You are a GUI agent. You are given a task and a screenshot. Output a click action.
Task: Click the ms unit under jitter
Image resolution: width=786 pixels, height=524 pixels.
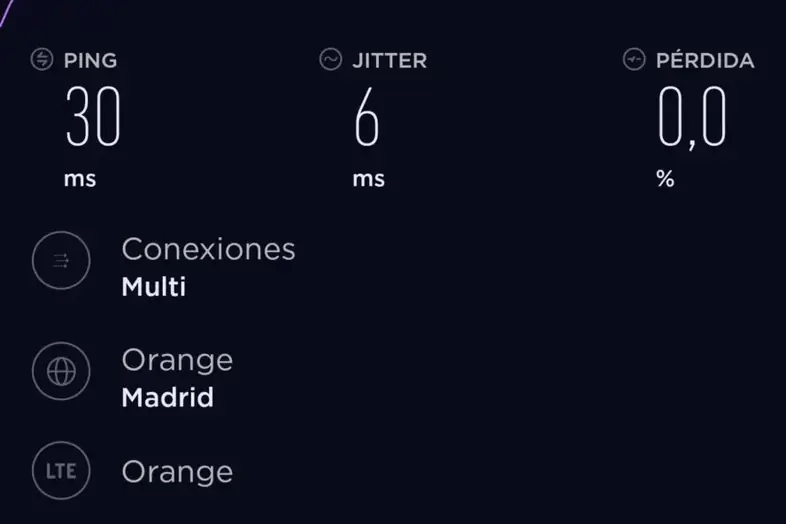[368, 179]
